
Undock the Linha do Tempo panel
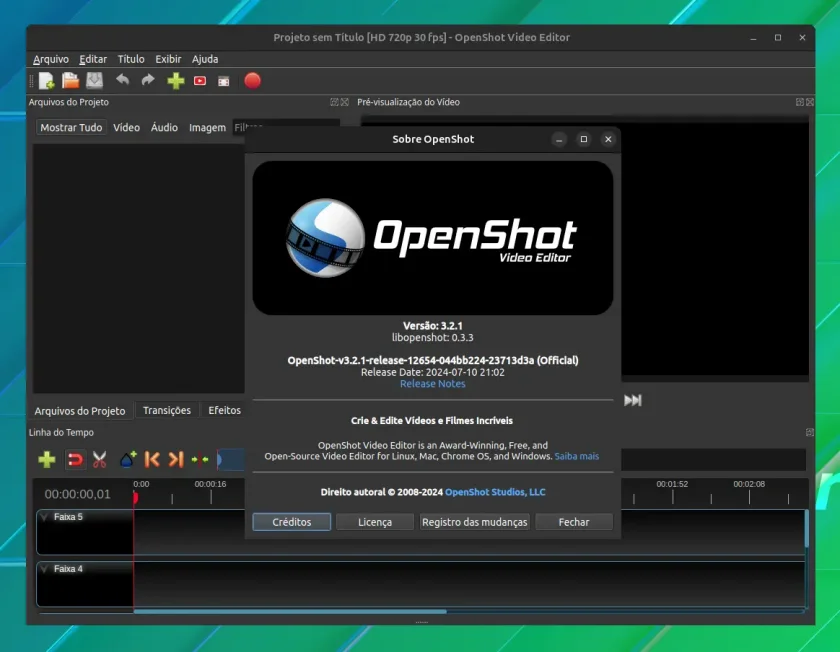click(809, 432)
